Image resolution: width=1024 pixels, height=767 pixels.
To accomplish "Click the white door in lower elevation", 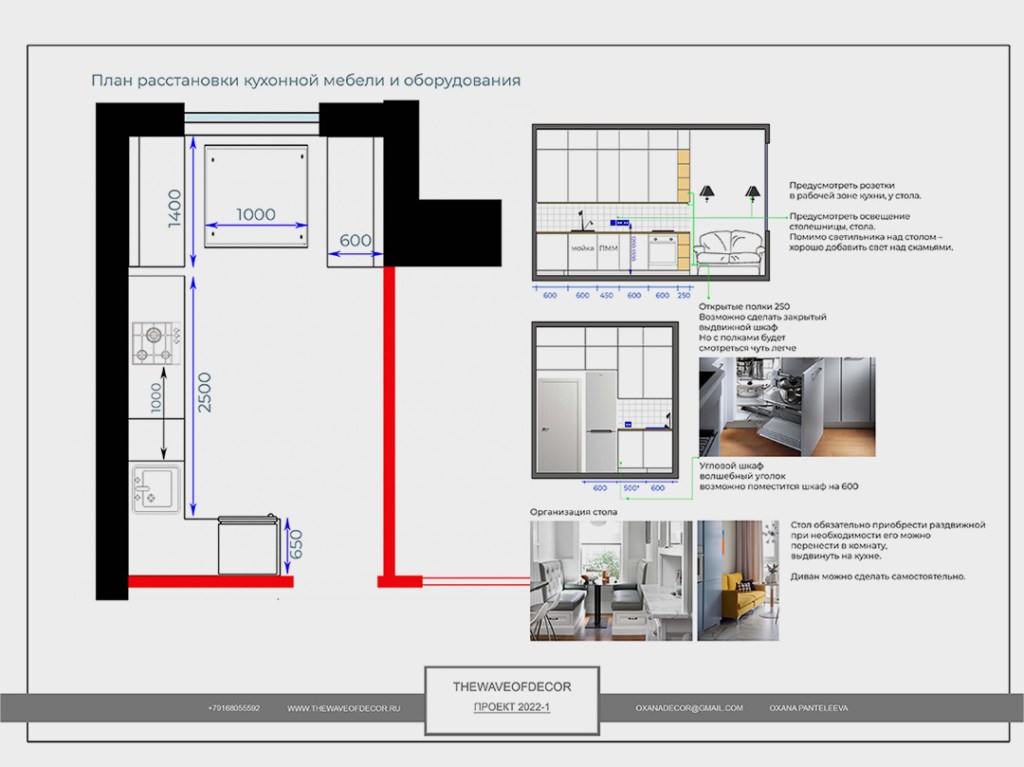I will coord(558,424).
